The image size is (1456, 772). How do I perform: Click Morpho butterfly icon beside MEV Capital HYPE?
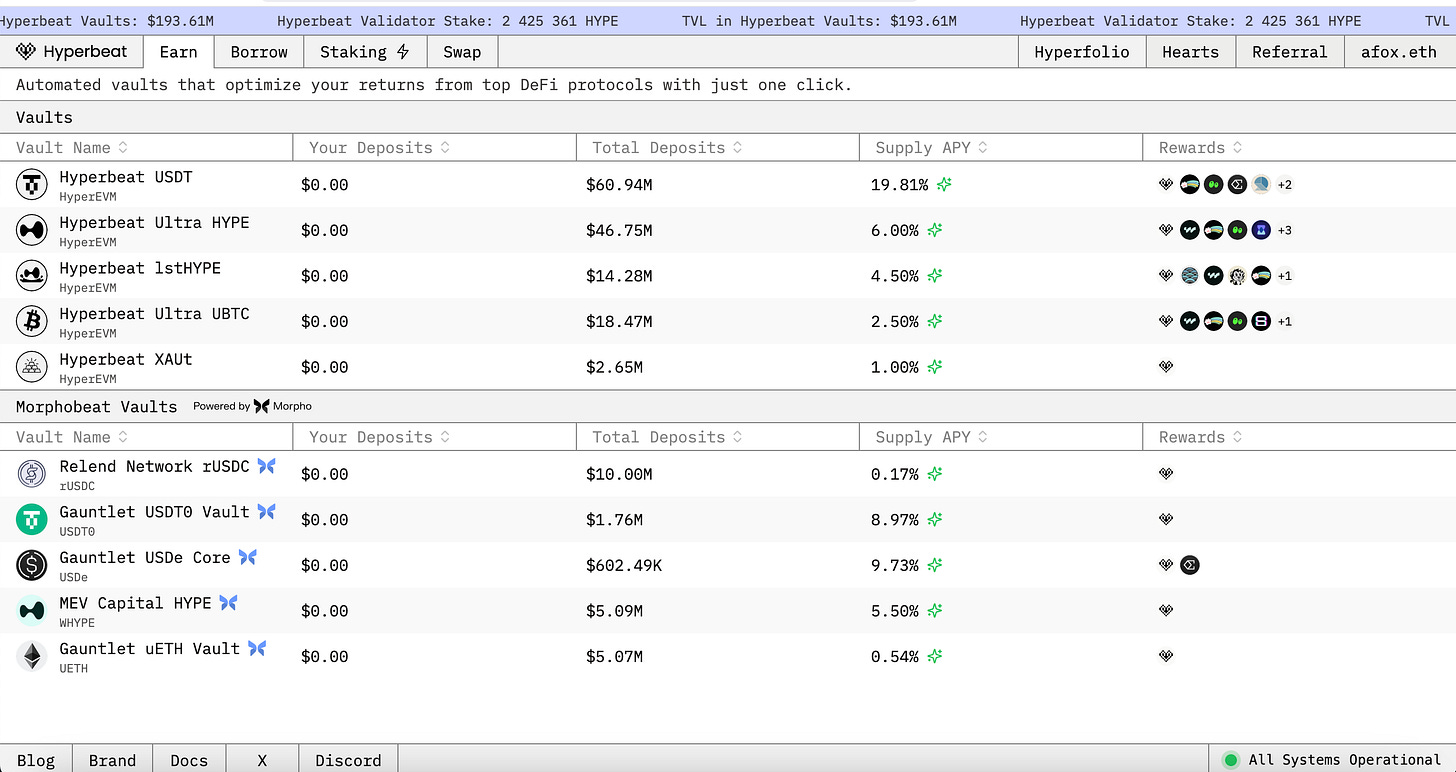tap(228, 602)
